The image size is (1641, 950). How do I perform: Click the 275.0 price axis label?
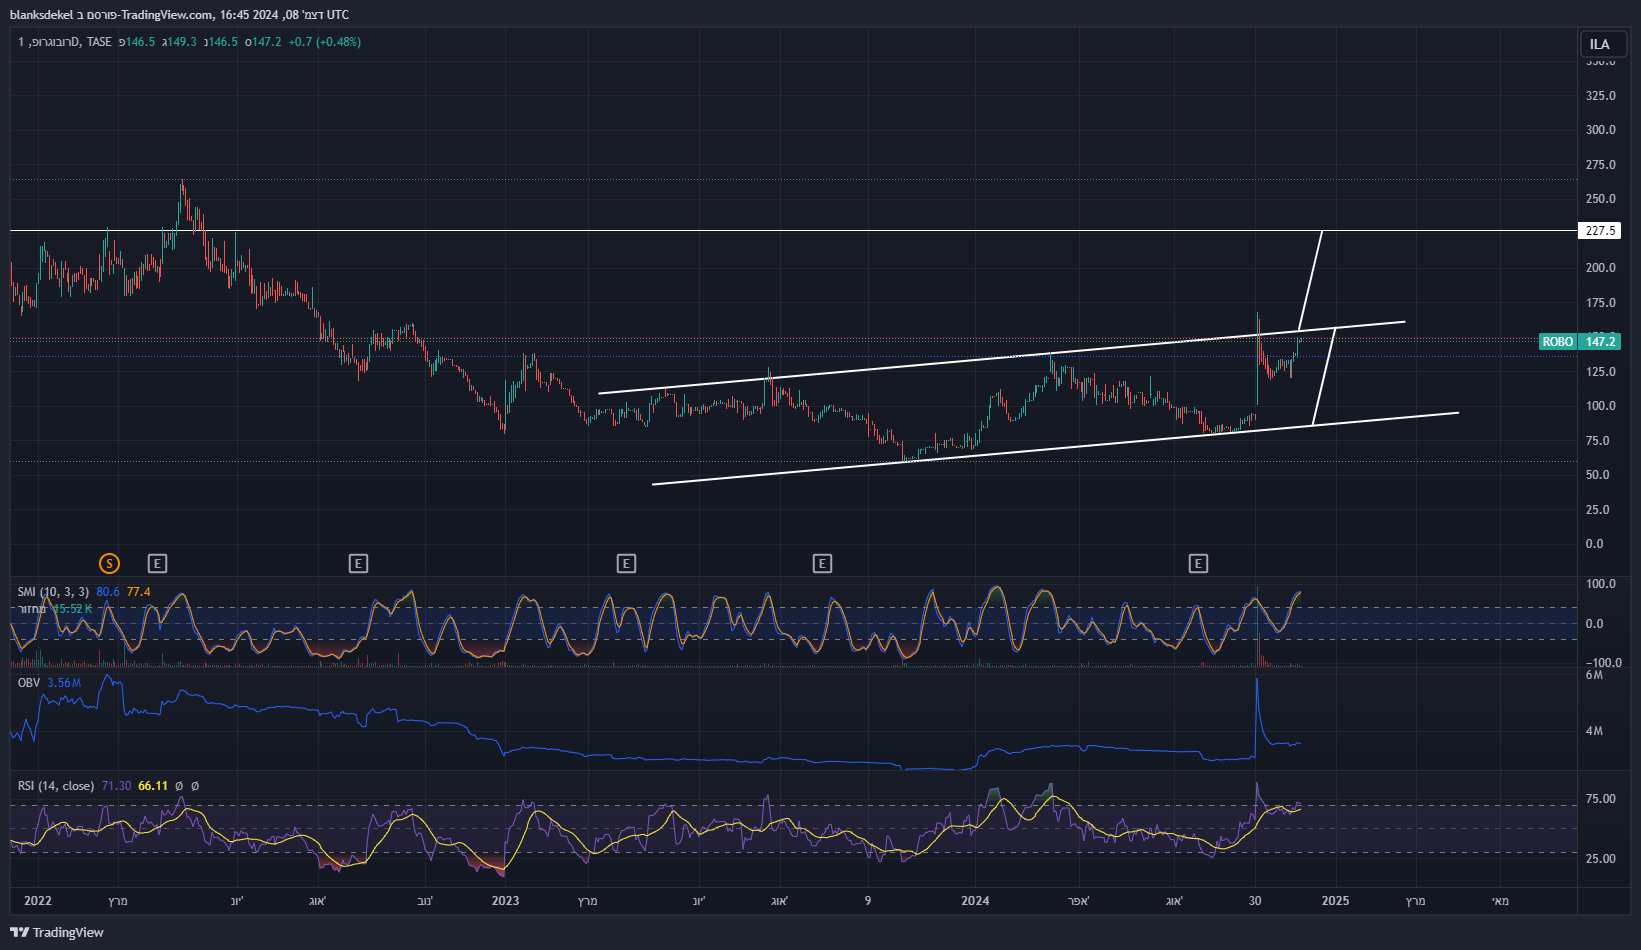coord(1601,165)
